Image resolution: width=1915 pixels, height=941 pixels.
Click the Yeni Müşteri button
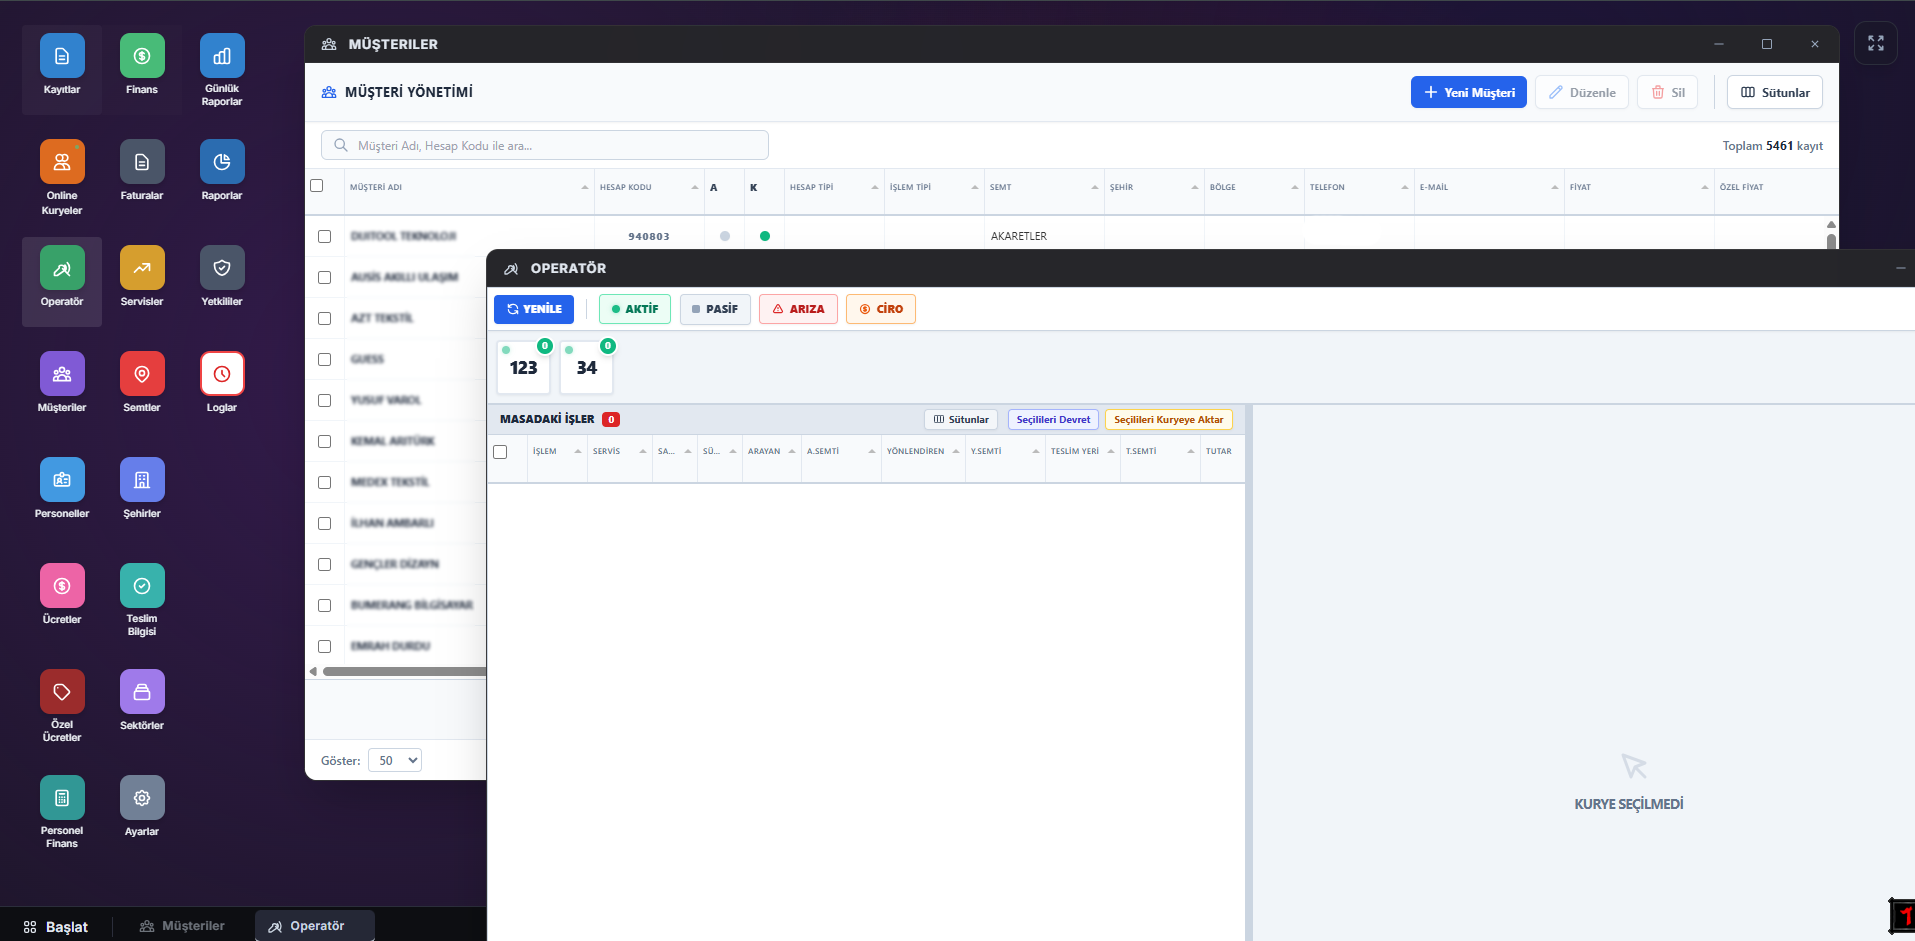point(1468,93)
